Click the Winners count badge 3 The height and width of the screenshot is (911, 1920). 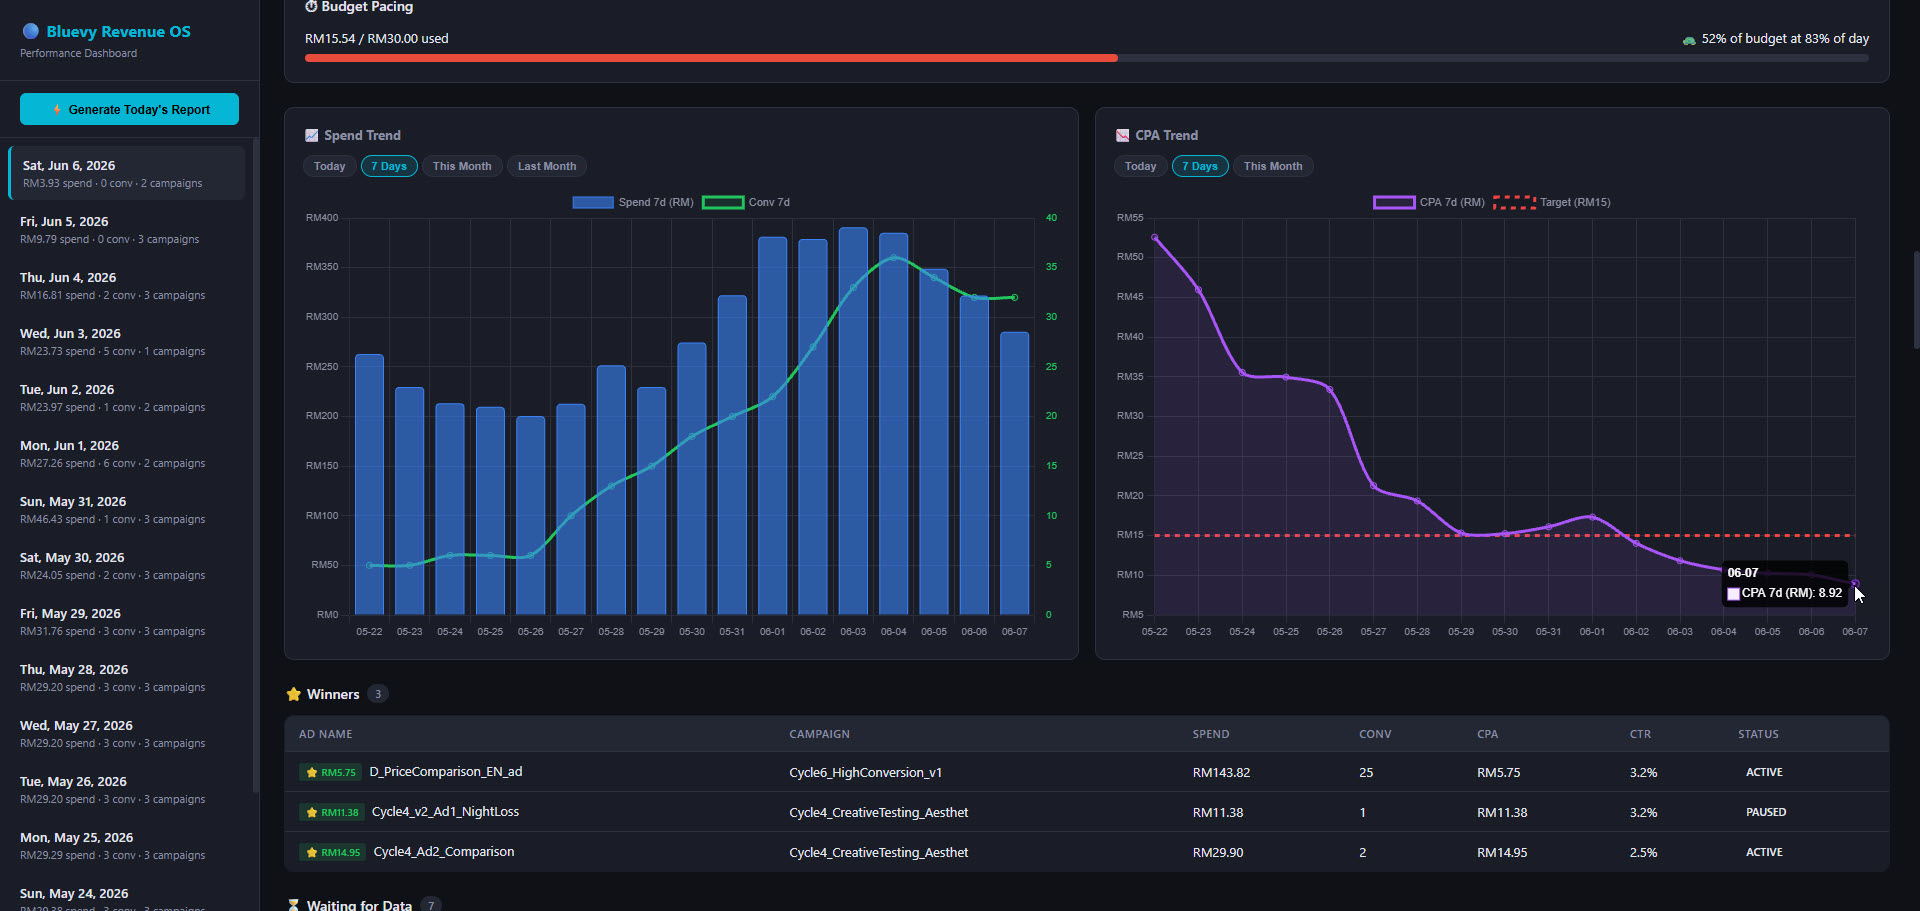(x=378, y=694)
